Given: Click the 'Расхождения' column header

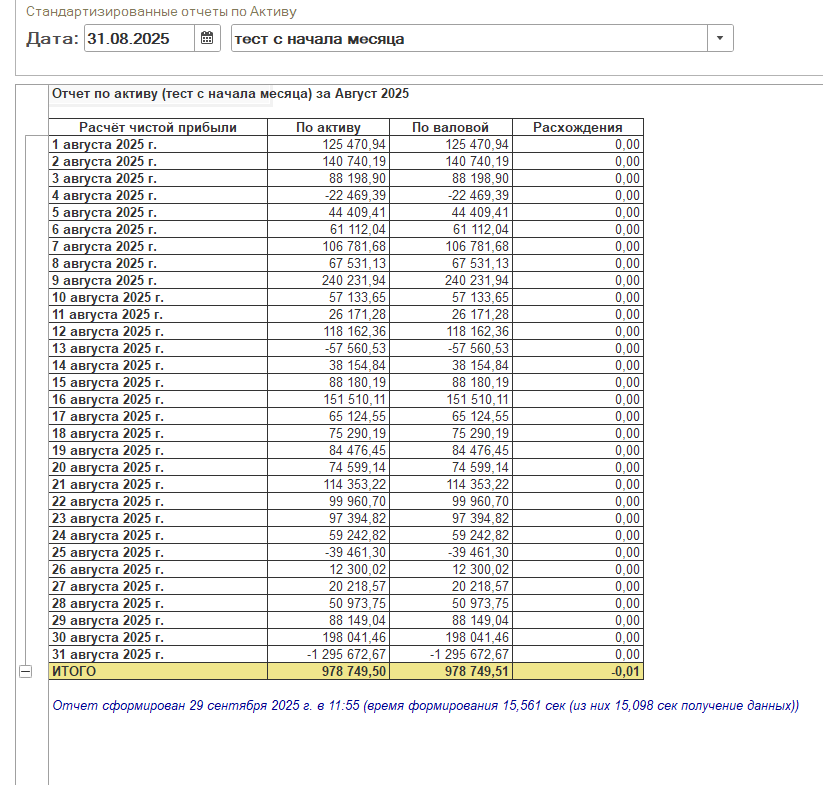Looking at the screenshot, I should click(578, 127).
